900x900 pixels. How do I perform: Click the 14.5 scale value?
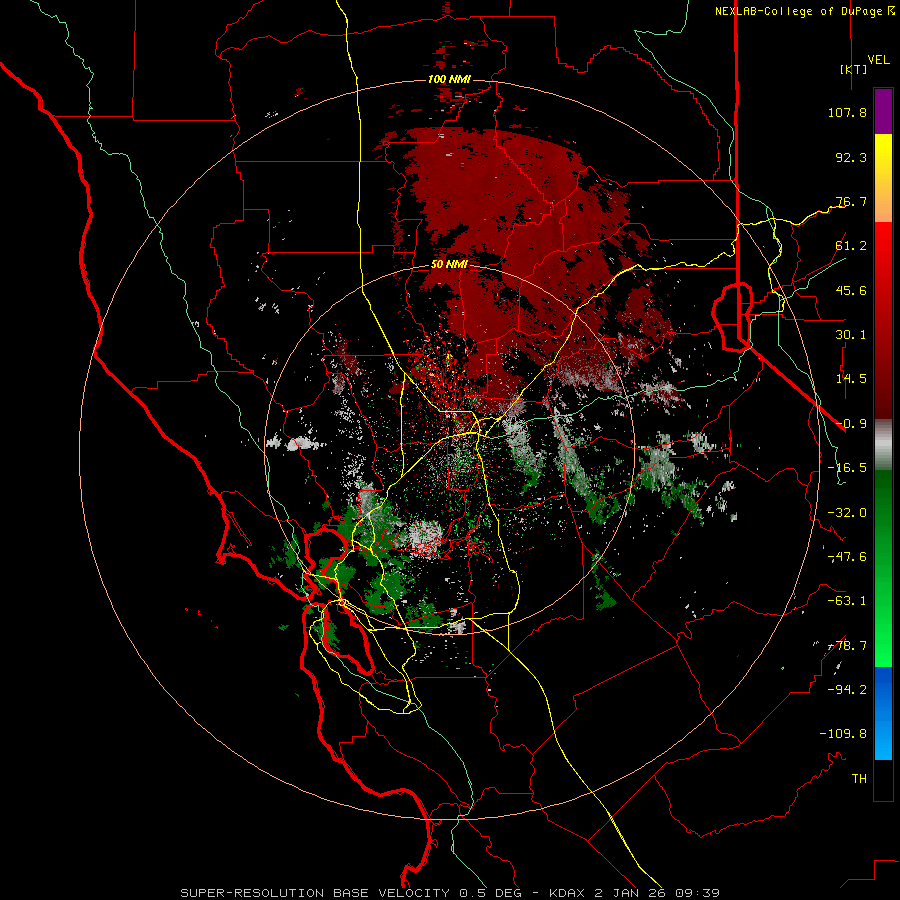[851, 379]
